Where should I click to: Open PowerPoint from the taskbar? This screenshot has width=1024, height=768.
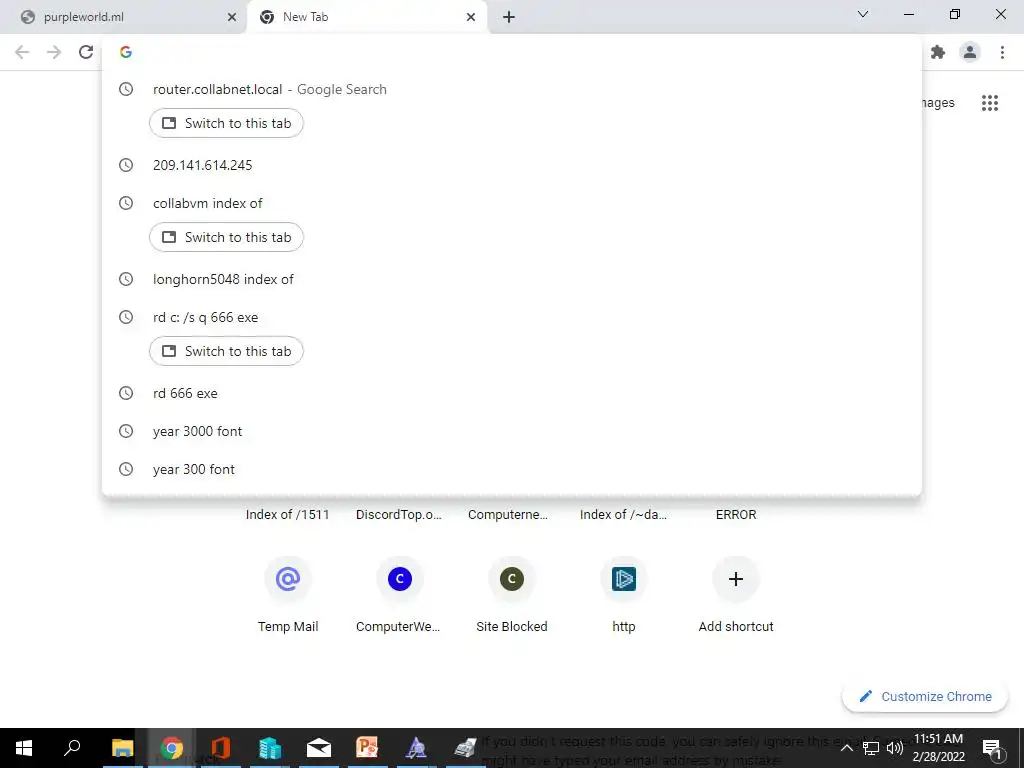[x=368, y=748]
